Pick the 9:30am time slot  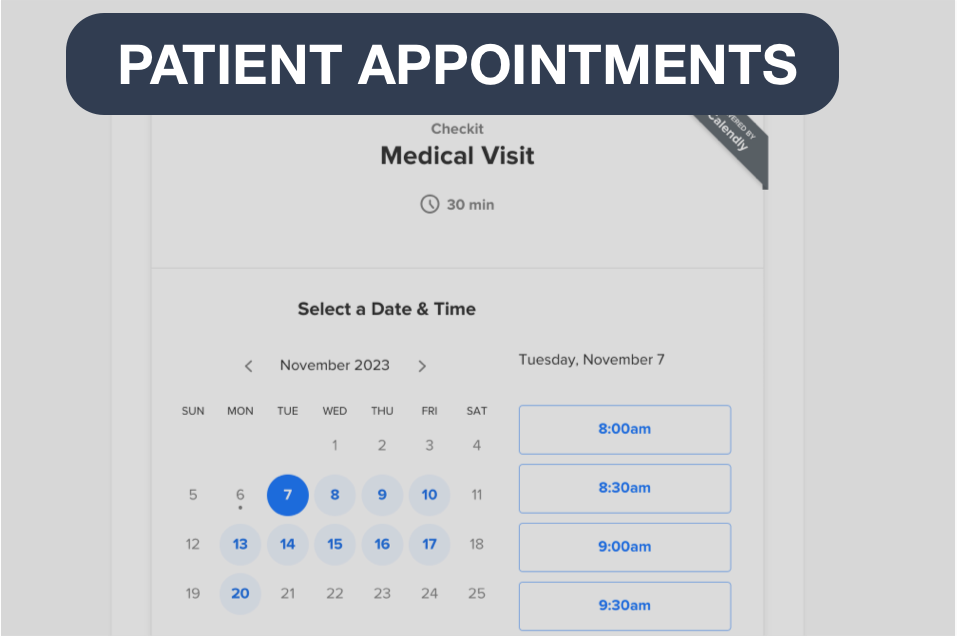pyautogui.click(x=624, y=605)
